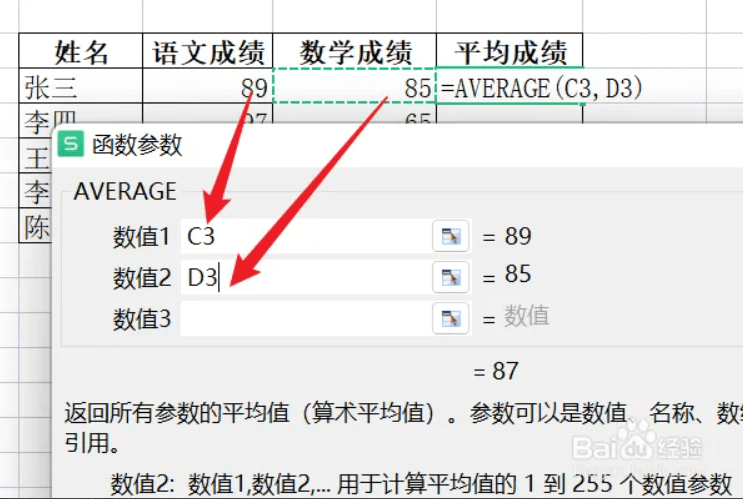Select the 平均成绩 header cell
Image resolution: width=743 pixels, height=499 pixels.
tap(510, 52)
